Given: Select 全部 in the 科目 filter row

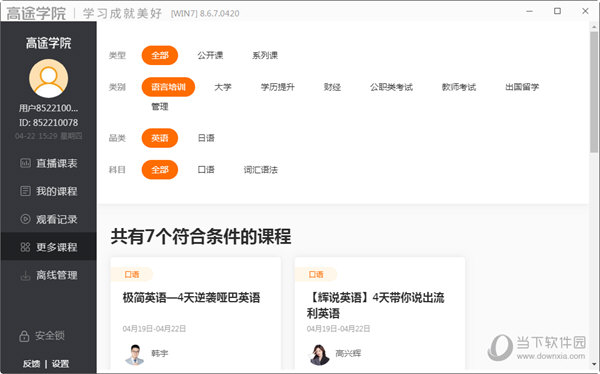Looking at the screenshot, I should click(160, 170).
